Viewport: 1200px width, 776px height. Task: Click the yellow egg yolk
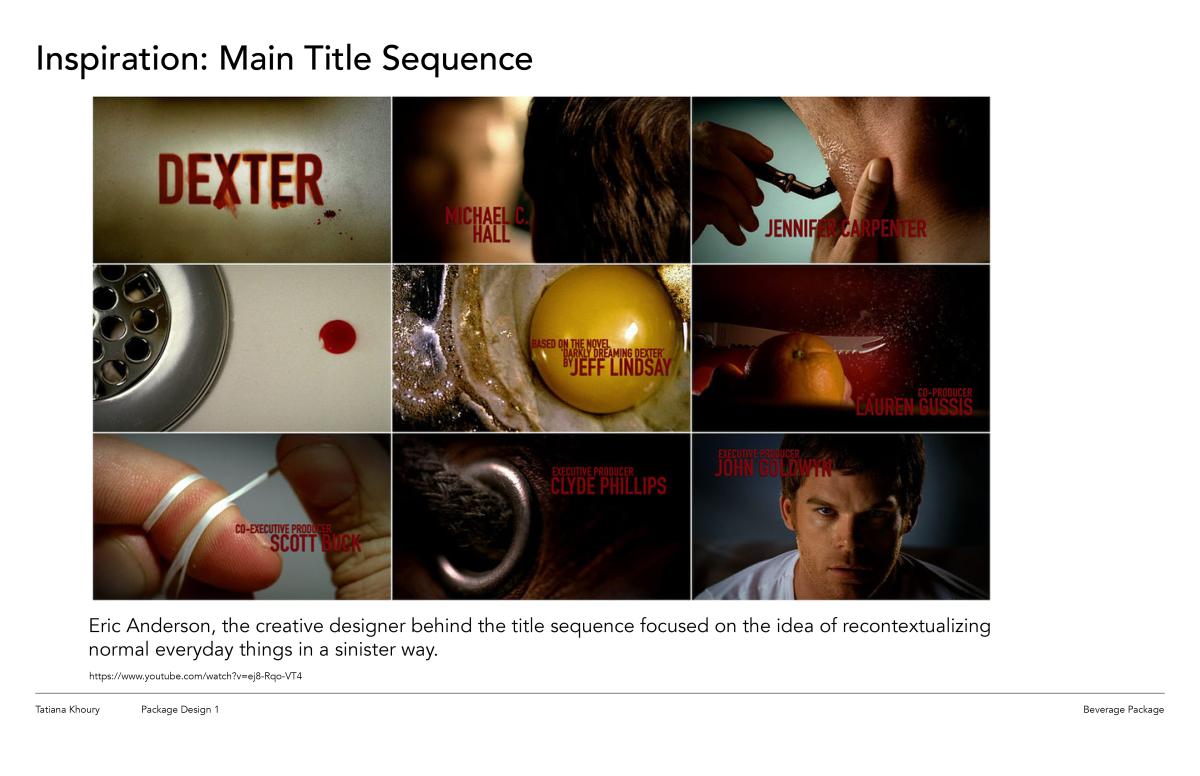click(x=606, y=338)
